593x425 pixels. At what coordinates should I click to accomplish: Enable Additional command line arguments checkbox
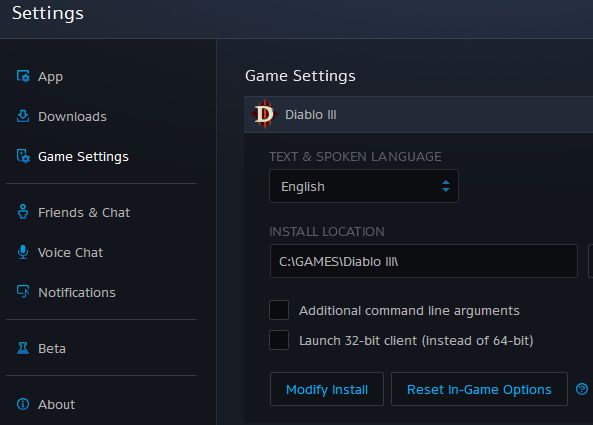[279, 310]
